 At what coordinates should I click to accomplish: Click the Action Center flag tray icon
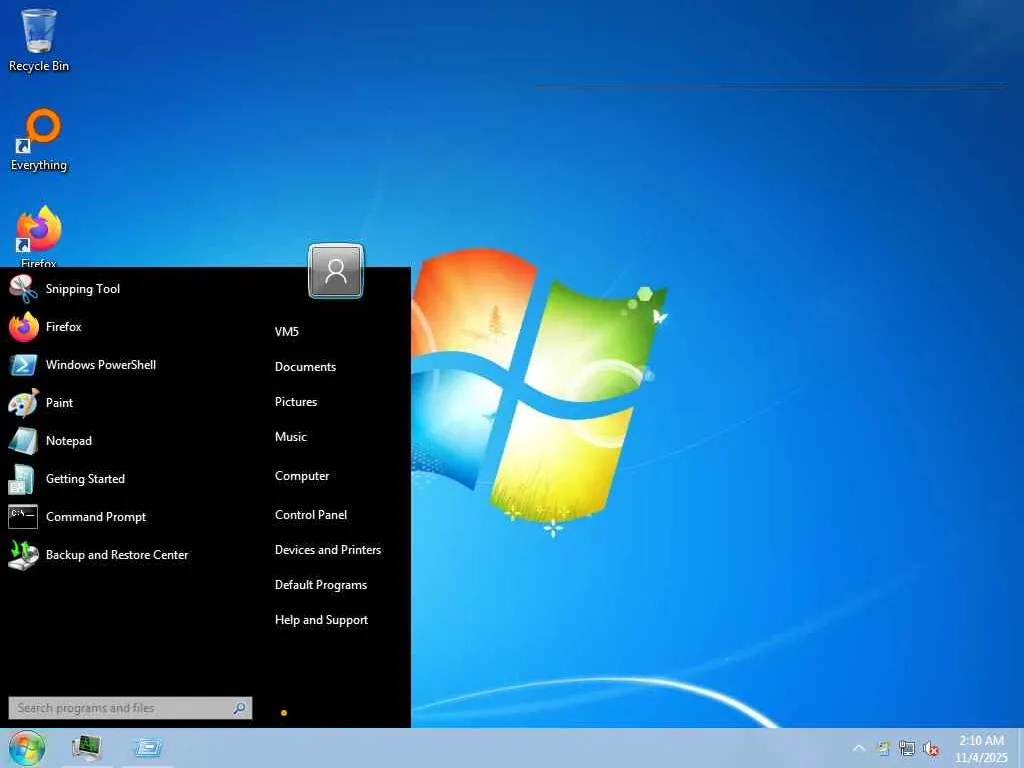point(884,748)
